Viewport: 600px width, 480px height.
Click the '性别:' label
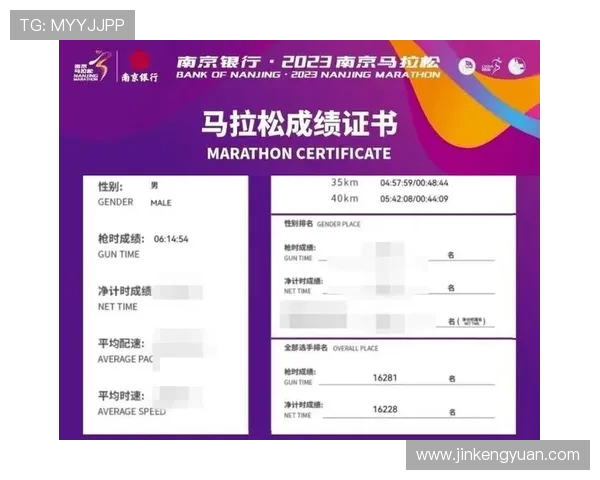pyautogui.click(x=110, y=187)
